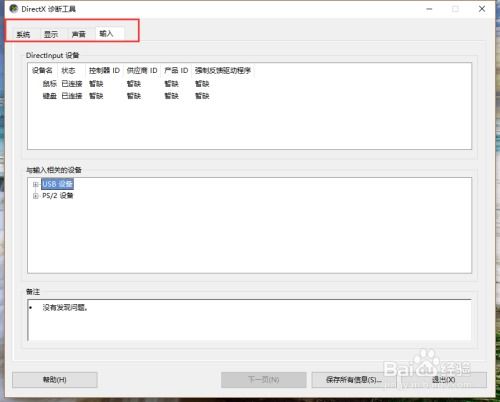
Task: Click the 帮助(H) button
Action: [55, 380]
